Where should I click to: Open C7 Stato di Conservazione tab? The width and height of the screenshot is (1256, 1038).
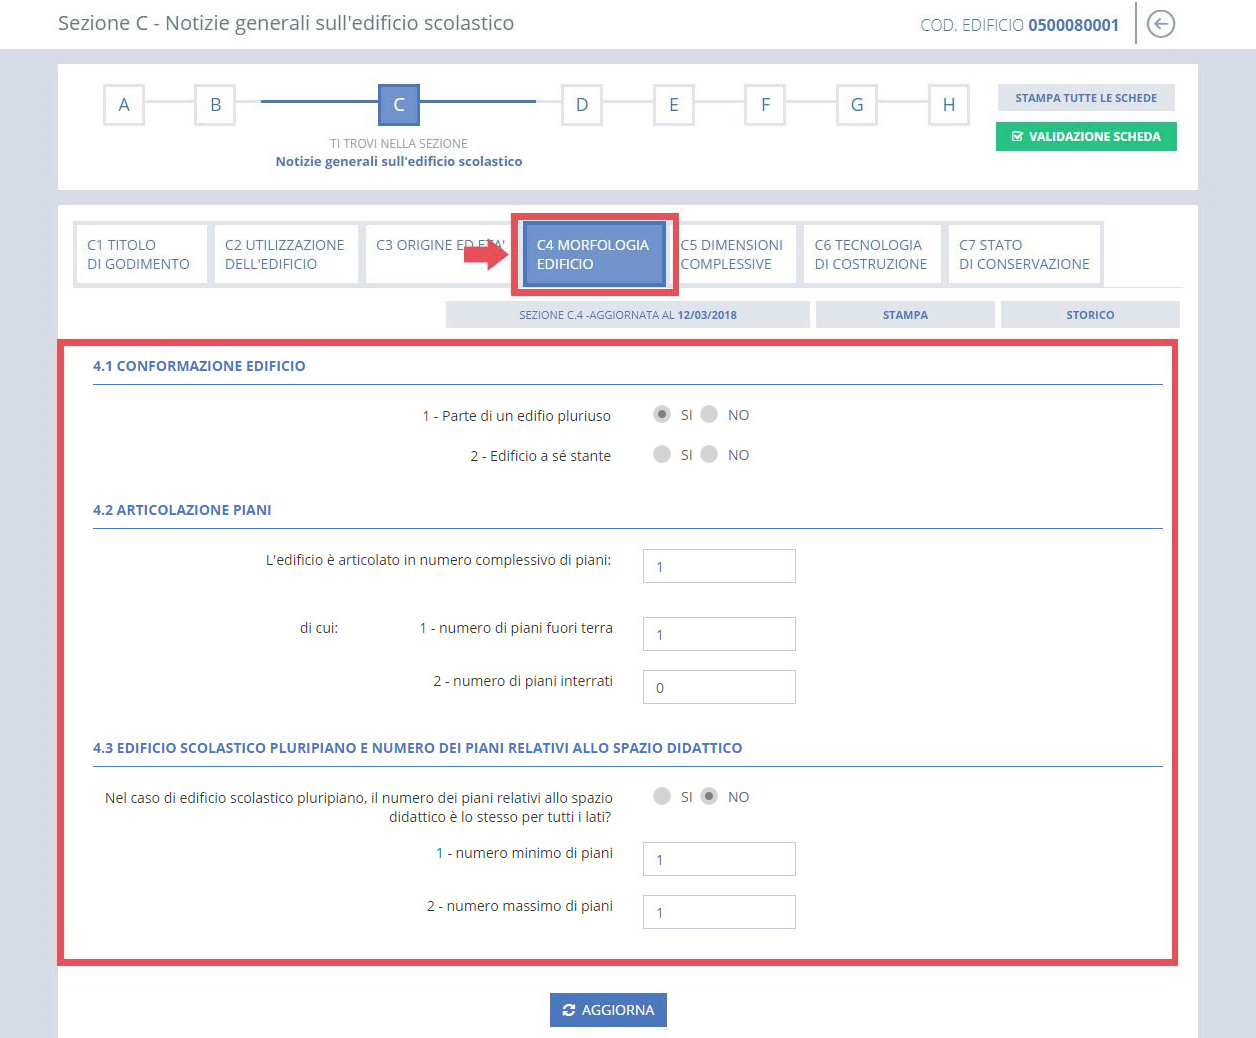click(x=1024, y=254)
